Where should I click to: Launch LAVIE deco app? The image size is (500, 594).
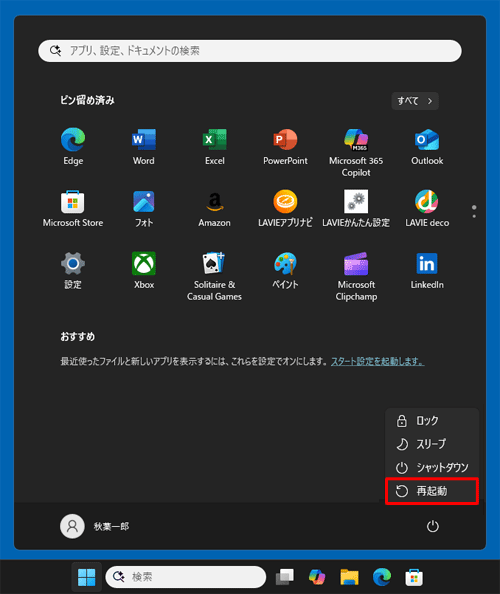click(x=427, y=208)
